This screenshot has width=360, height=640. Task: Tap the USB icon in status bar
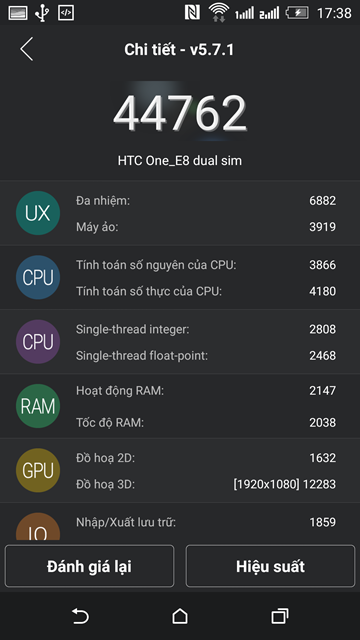coord(41,13)
